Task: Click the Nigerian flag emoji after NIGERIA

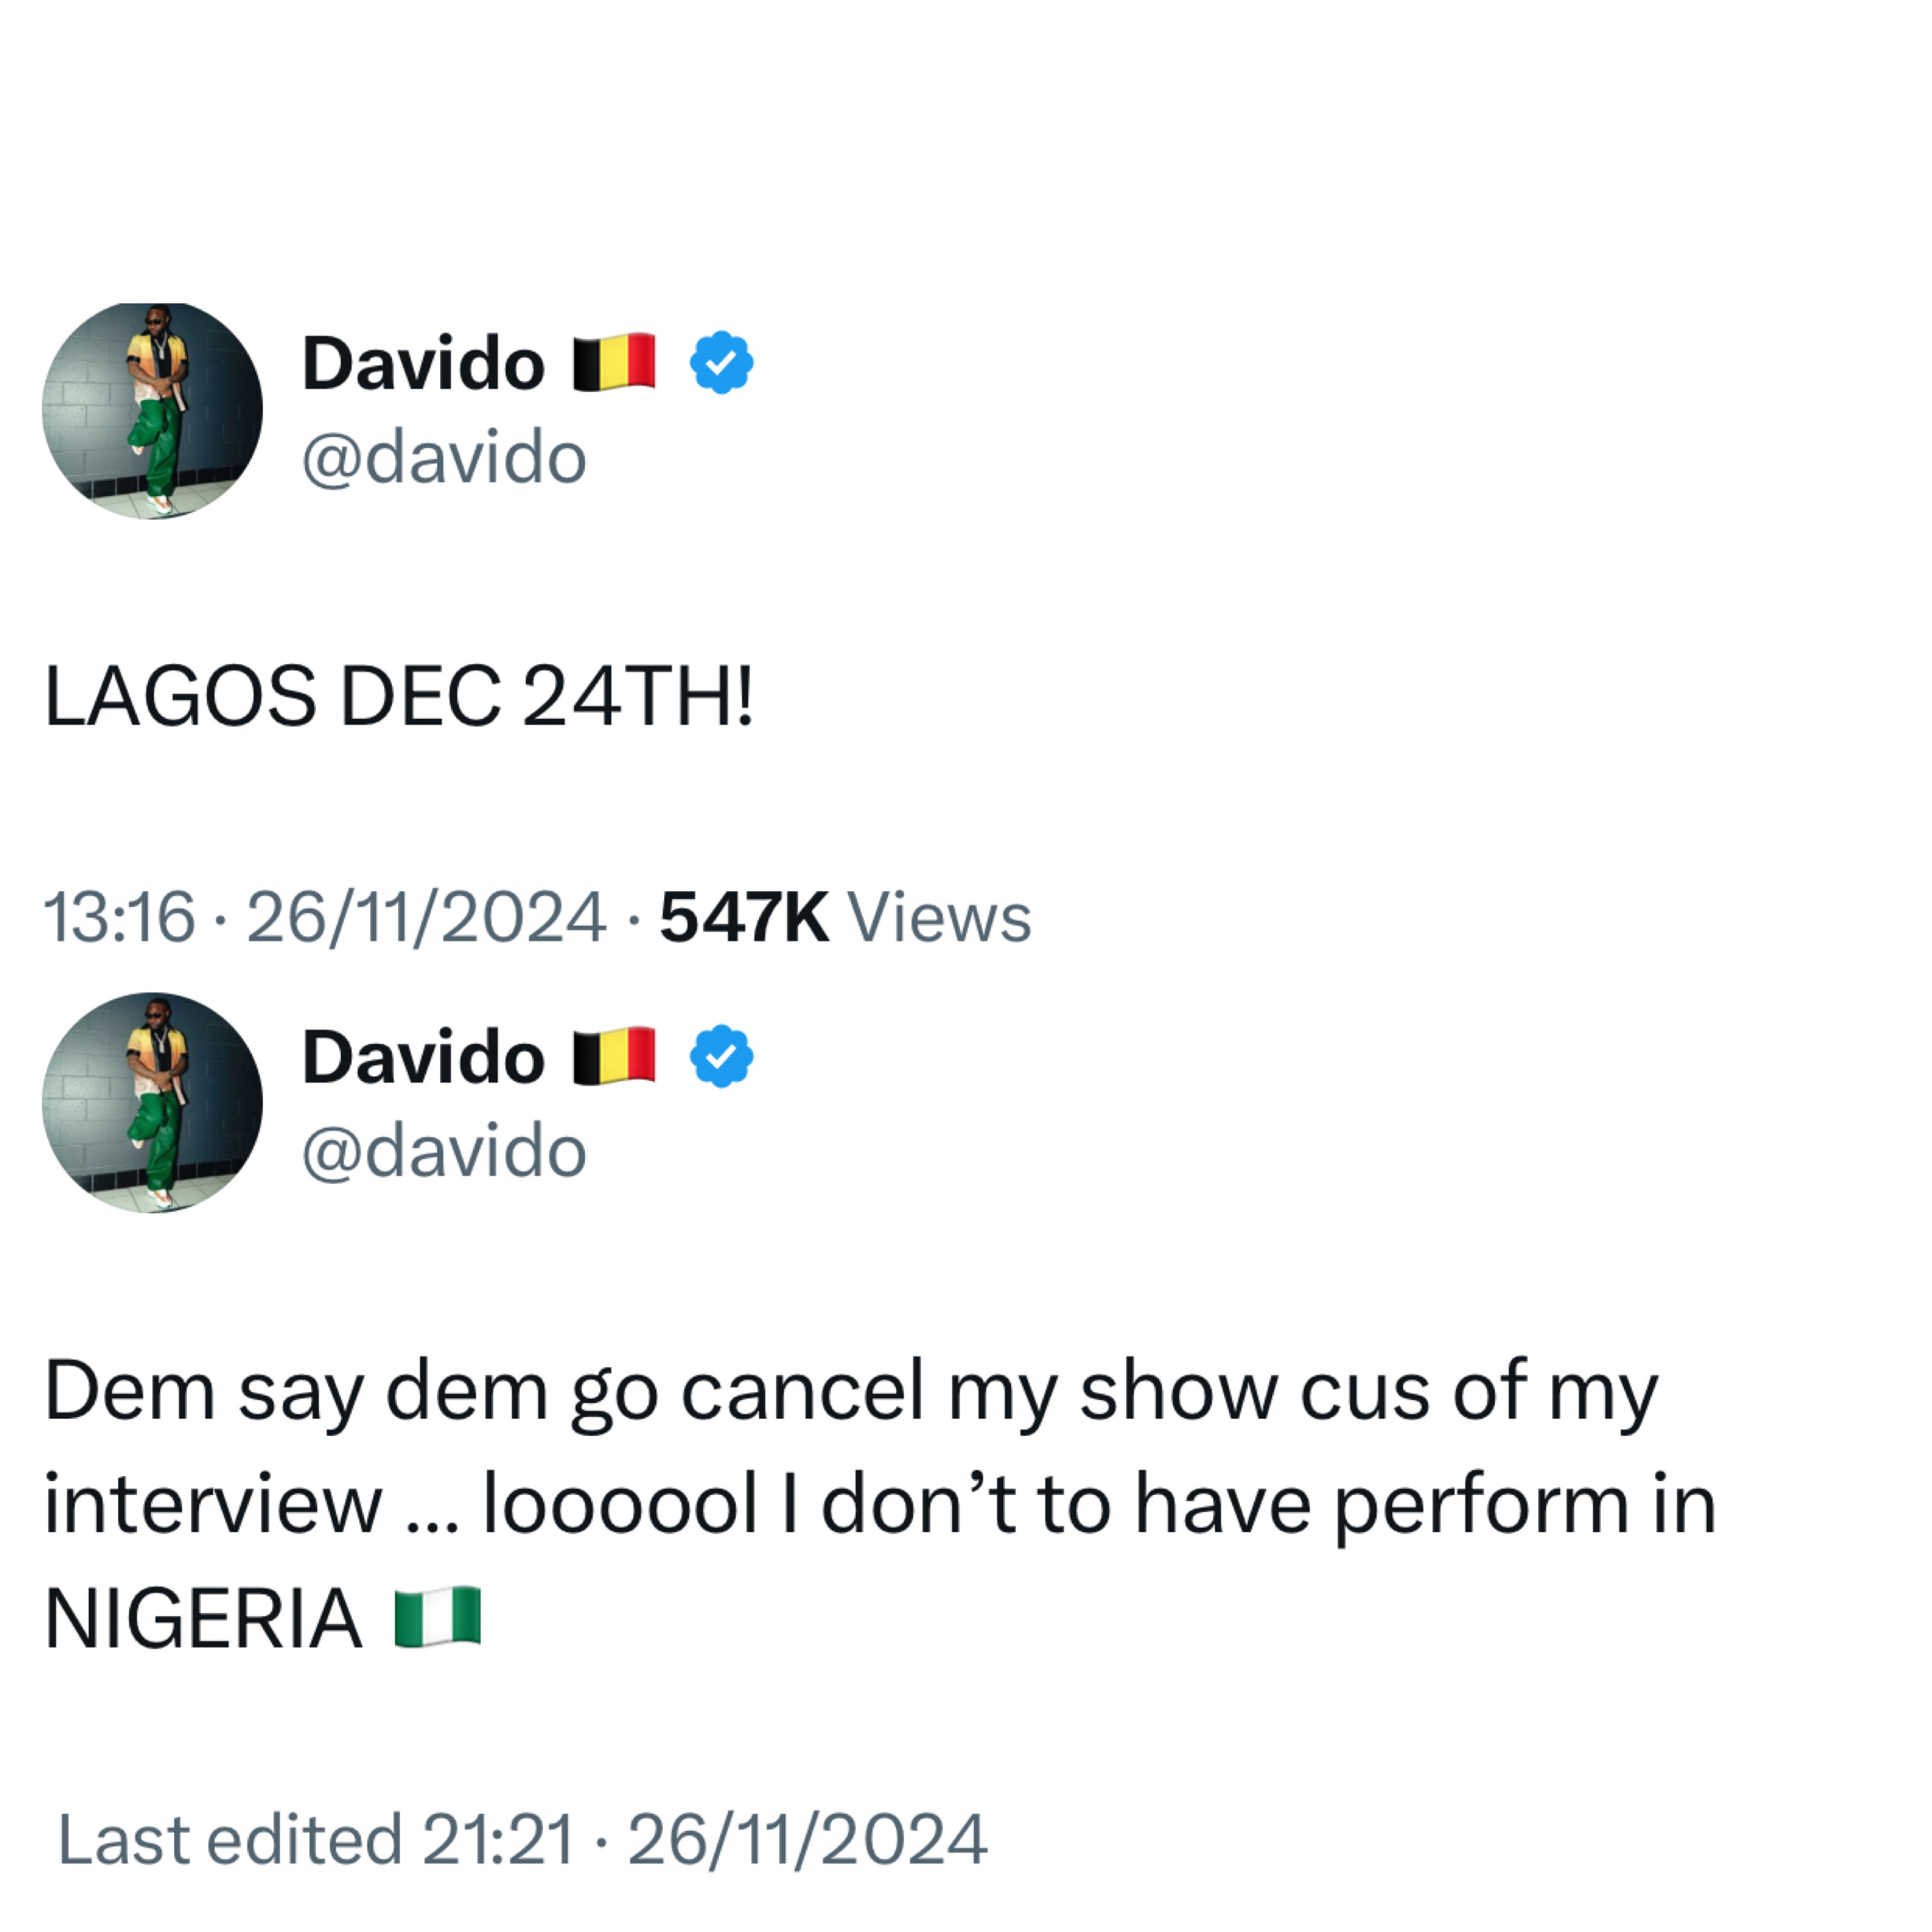Action: pos(438,1617)
